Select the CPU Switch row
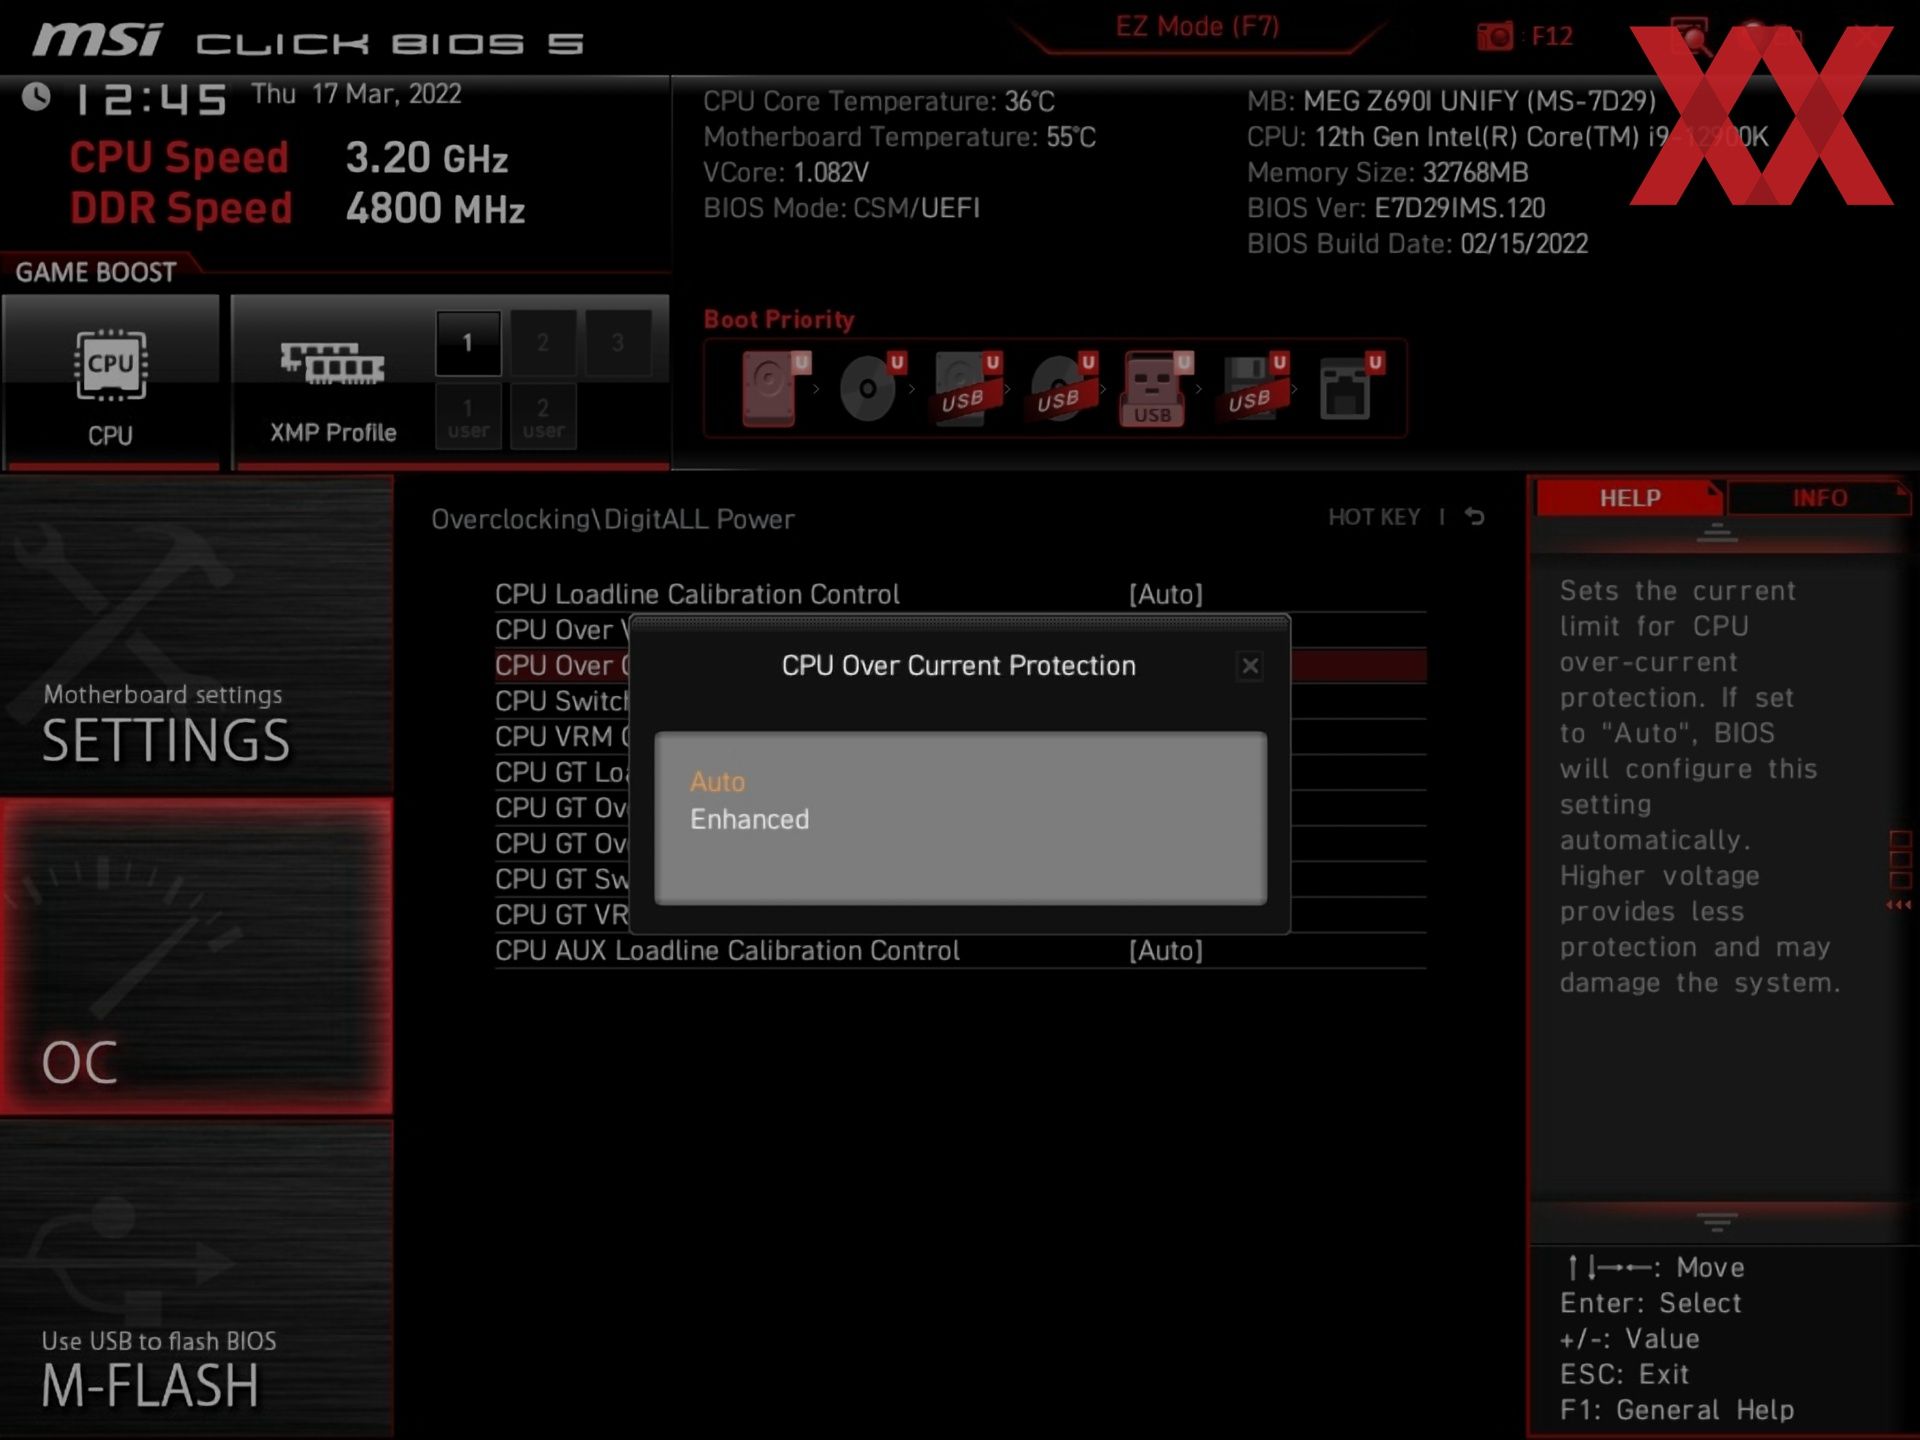1920x1440 pixels. click(562, 701)
